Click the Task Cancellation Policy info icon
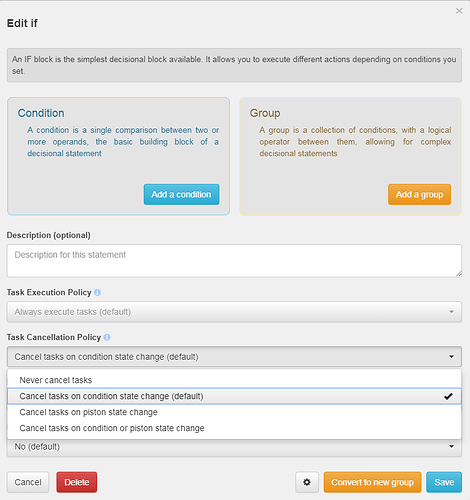The width and height of the screenshot is (470, 500). tap(107, 337)
